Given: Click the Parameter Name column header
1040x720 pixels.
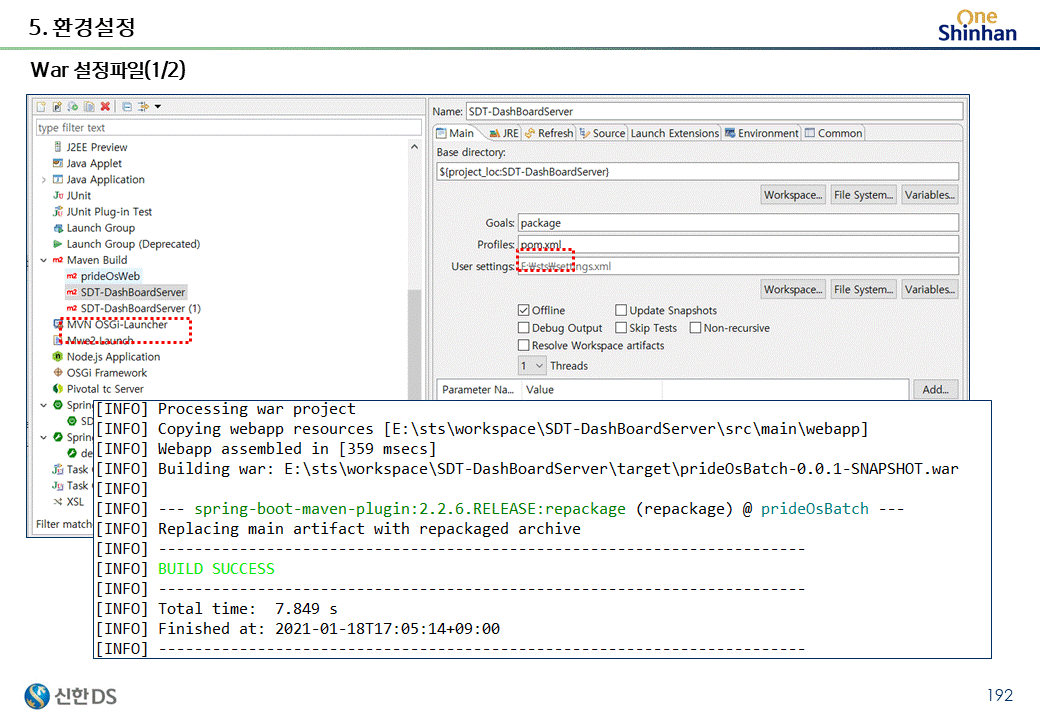Looking at the screenshot, I should click(x=479, y=390).
